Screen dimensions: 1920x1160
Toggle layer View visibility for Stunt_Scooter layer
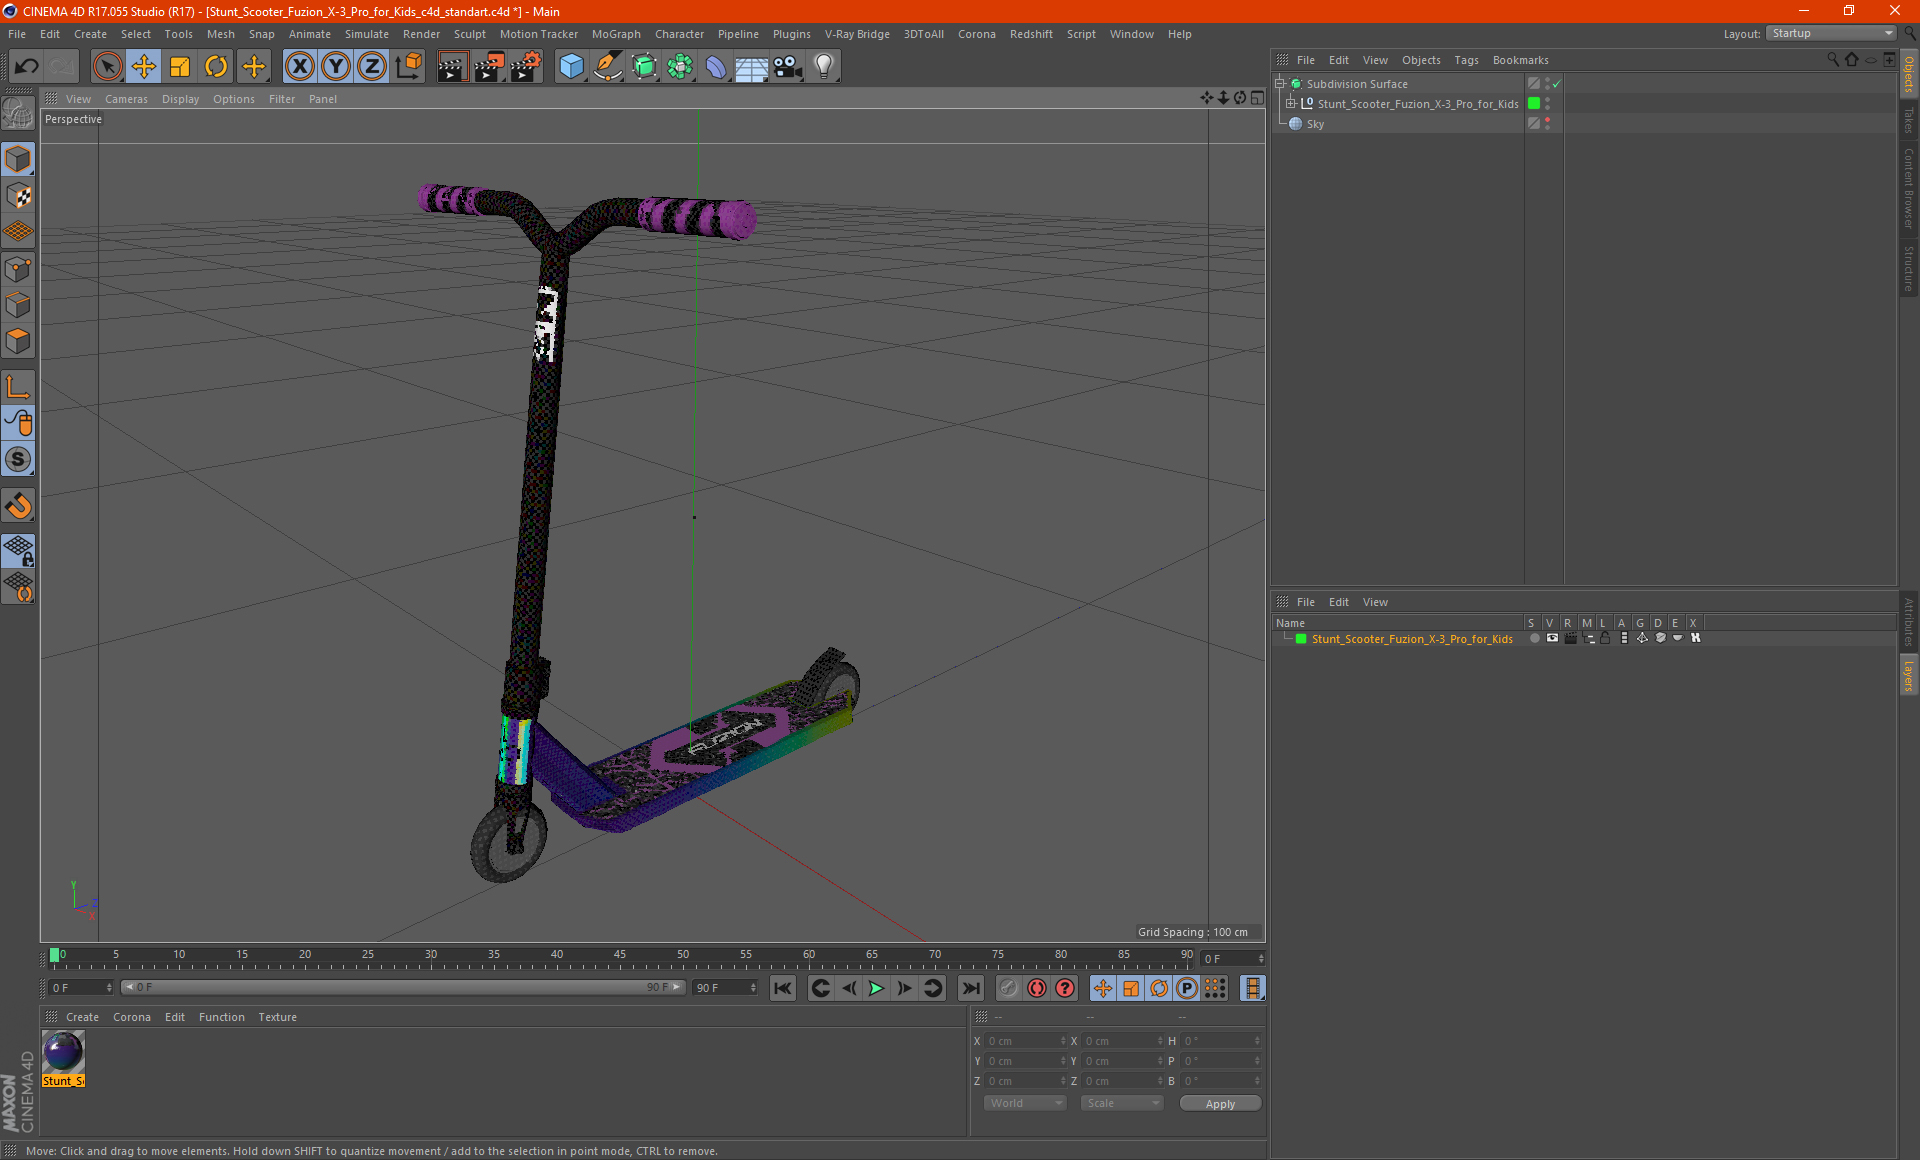(x=1552, y=638)
